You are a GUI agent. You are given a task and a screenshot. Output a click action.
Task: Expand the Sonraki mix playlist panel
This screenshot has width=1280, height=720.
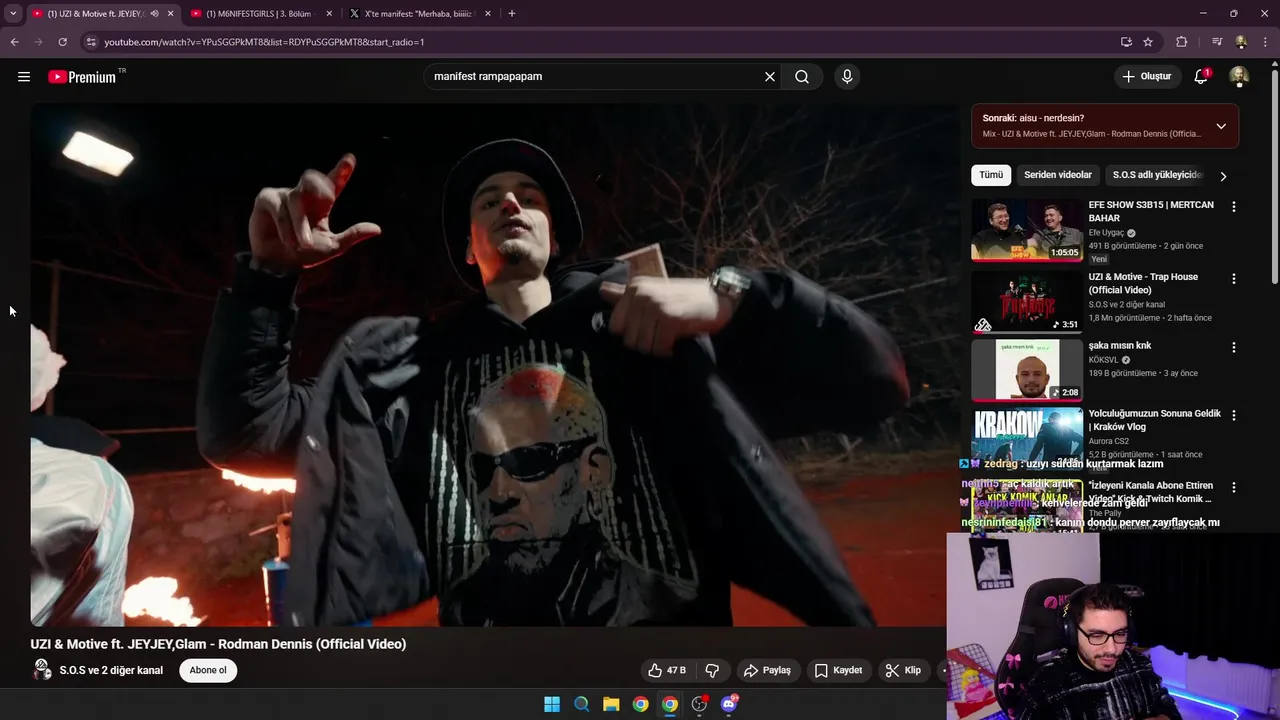[1221, 126]
